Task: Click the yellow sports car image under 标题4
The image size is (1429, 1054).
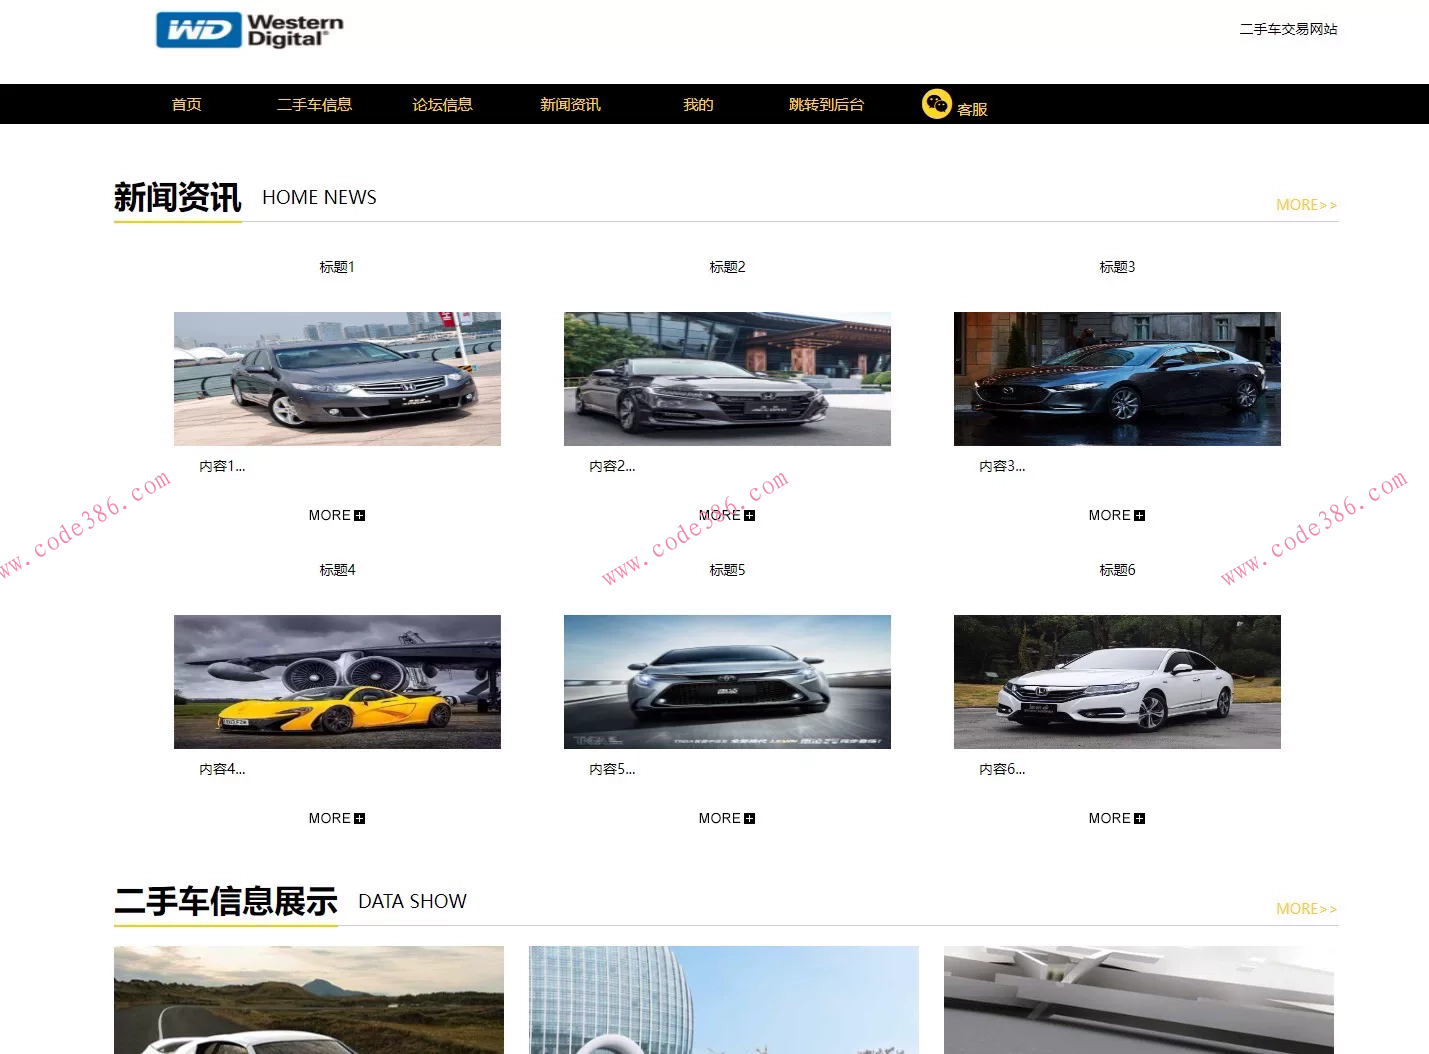Action: point(337,681)
